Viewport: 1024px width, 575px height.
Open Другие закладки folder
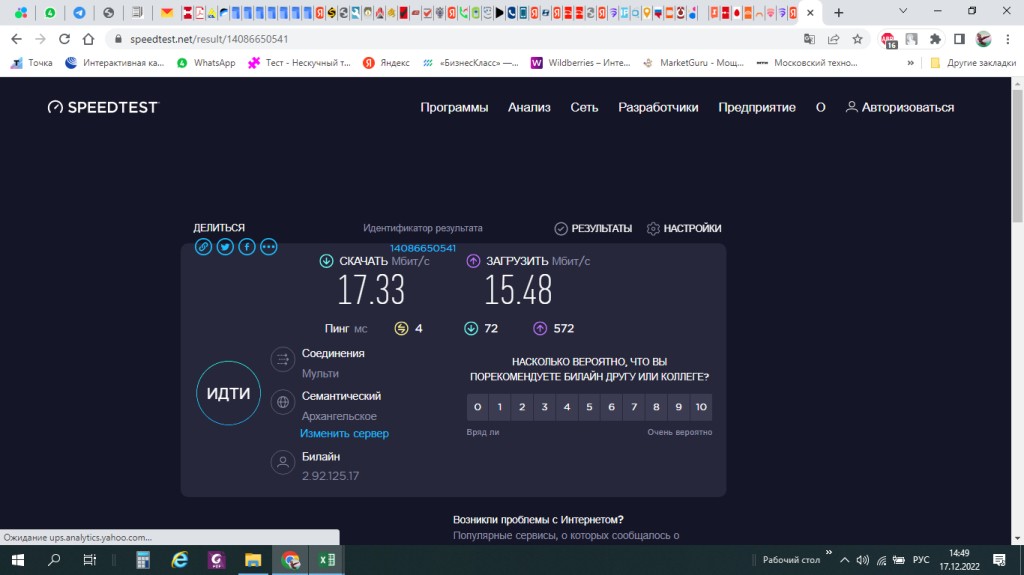pos(973,63)
